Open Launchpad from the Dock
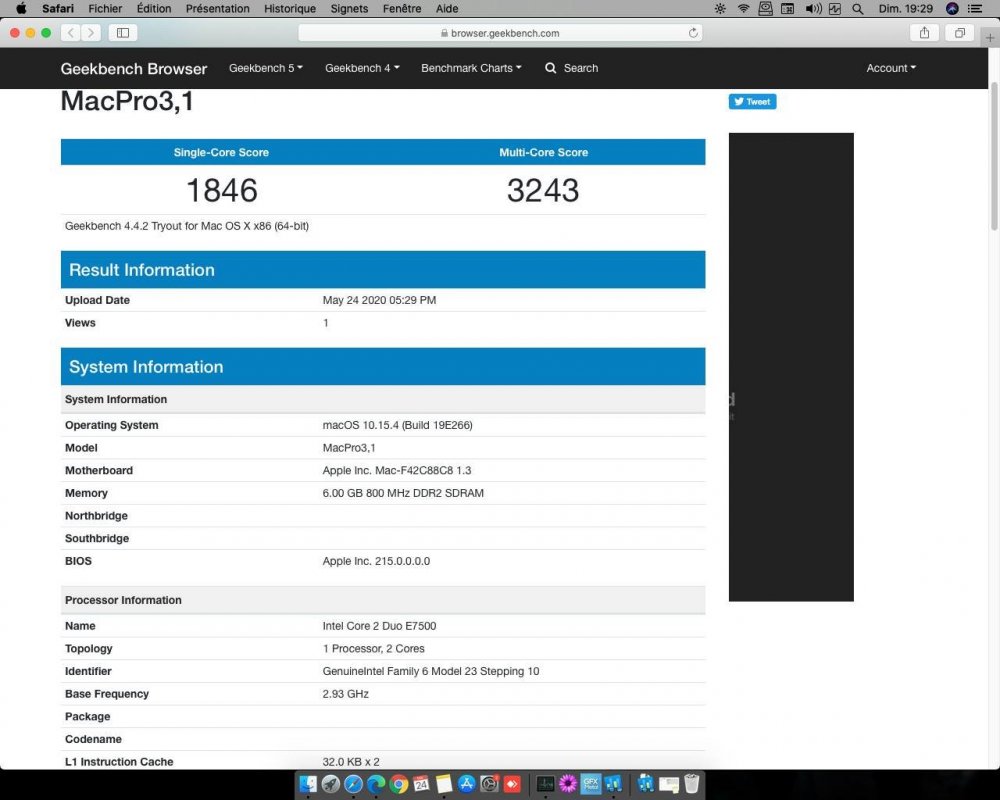 point(330,783)
